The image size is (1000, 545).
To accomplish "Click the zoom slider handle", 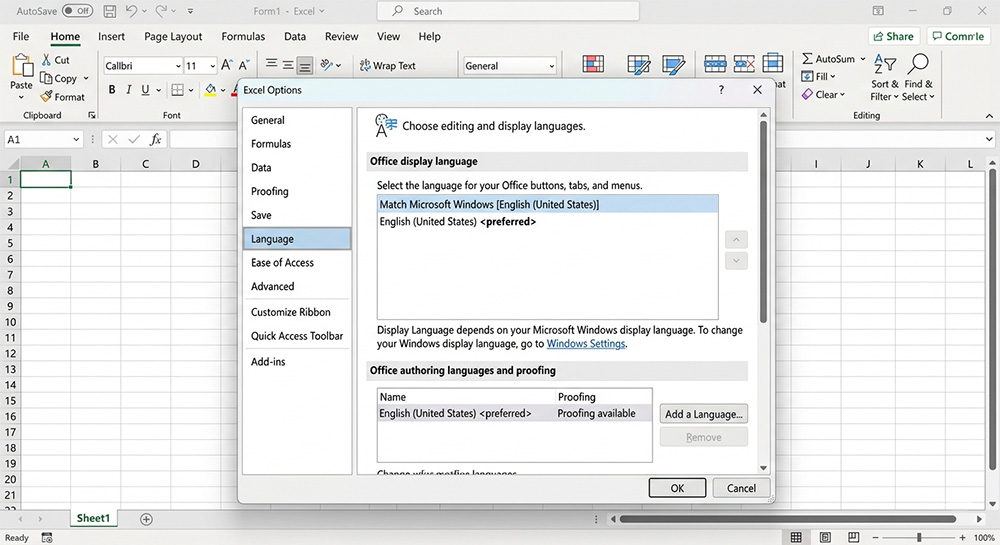I will pyautogui.click(x=919, y=537).
